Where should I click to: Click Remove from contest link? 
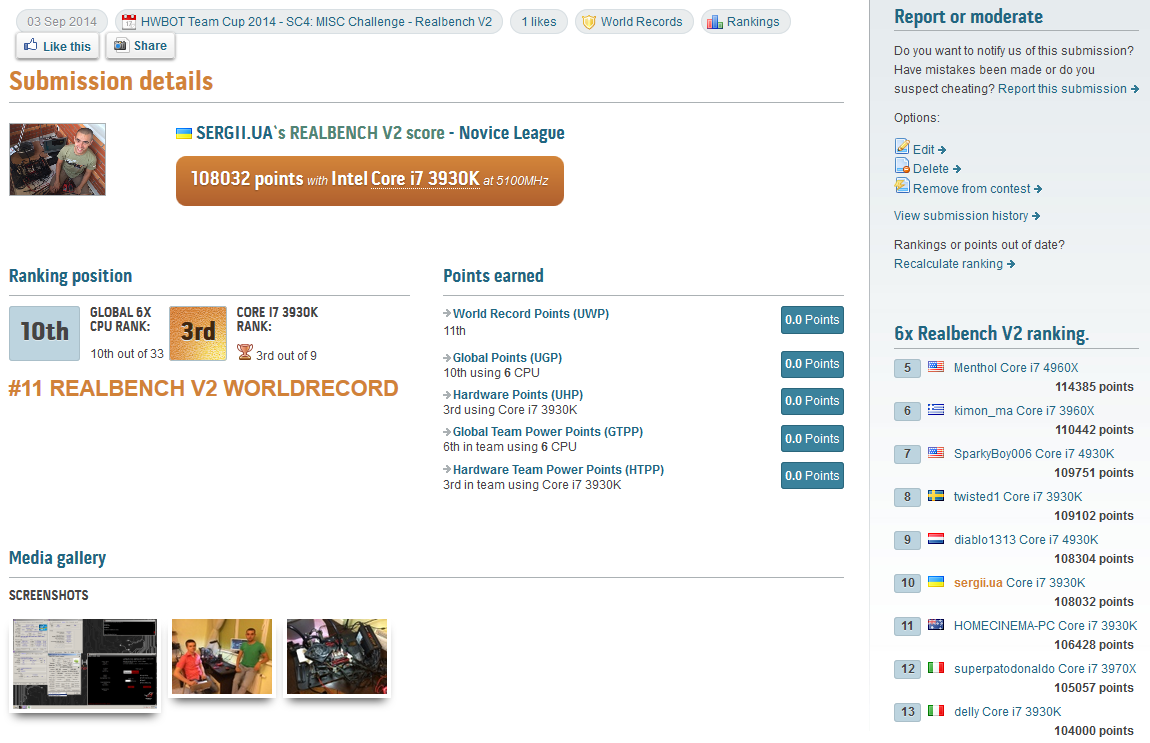pyautogui.click(x=977, y=189)
